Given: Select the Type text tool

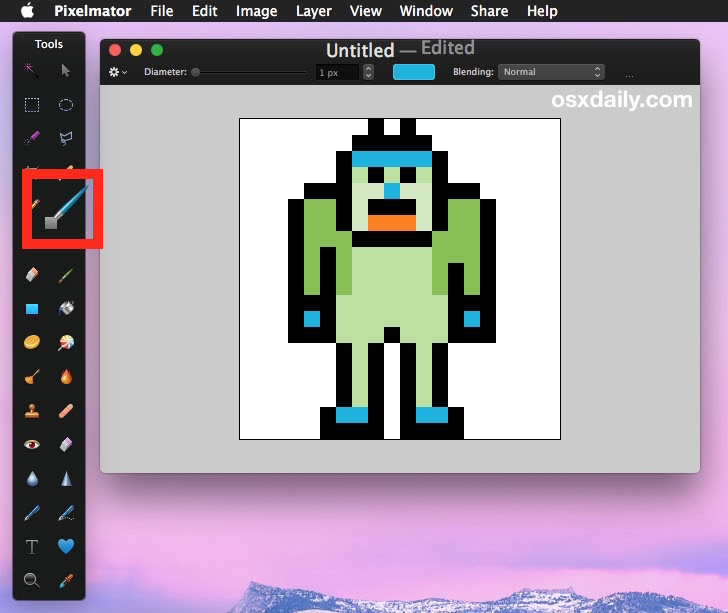Looking at the screenshot, I should [x=32, y=547].
